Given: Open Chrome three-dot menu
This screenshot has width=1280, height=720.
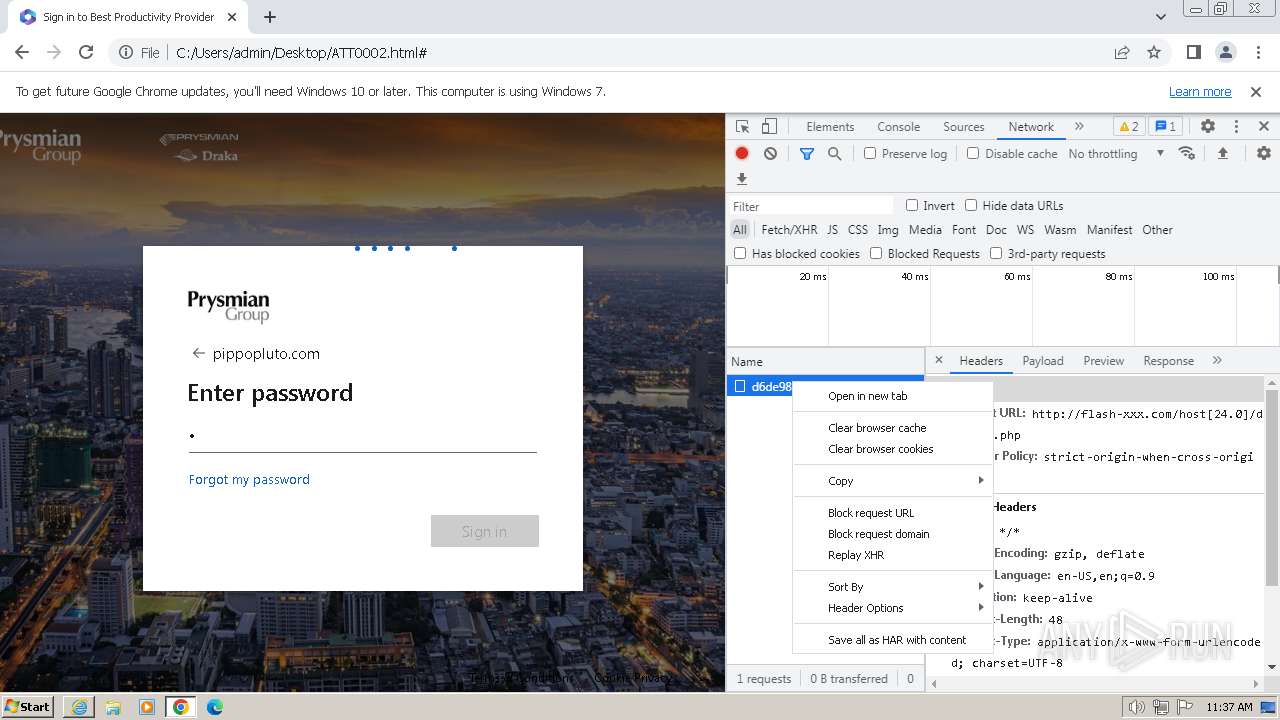Looking at the screenshot, I should click(x=1257, y=53).
